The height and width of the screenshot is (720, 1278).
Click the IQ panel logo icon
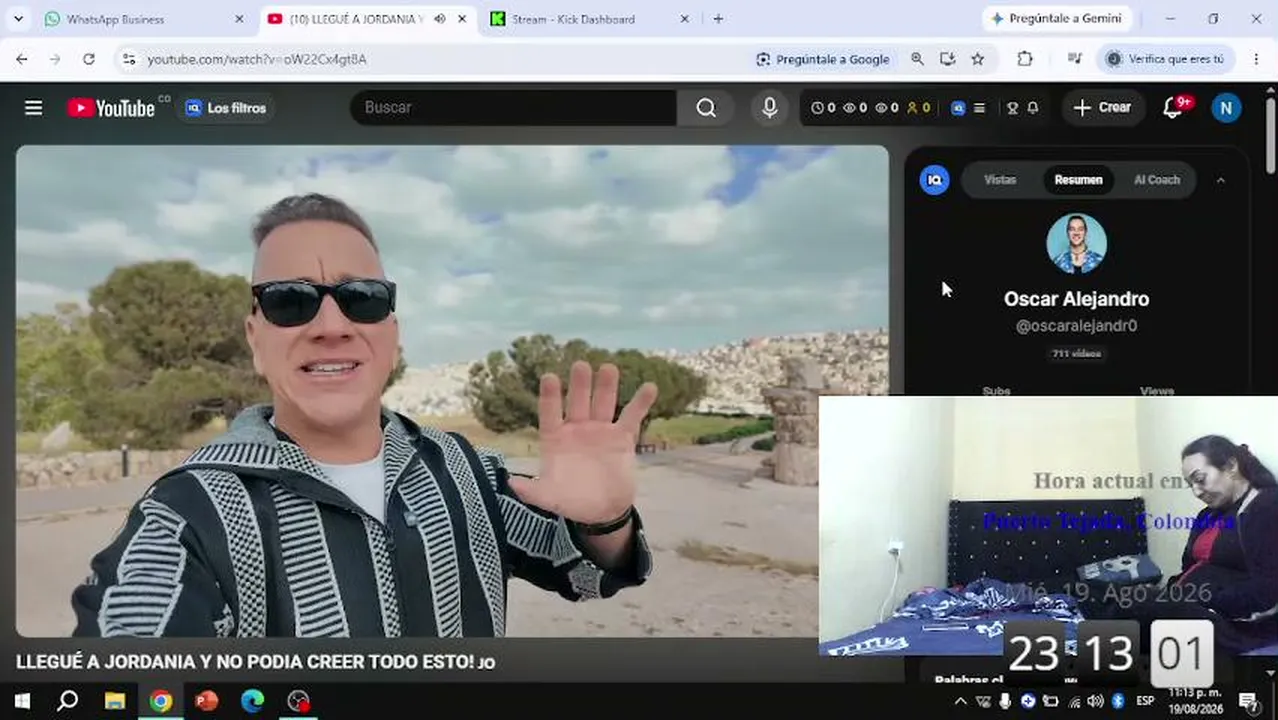[934, 180]
